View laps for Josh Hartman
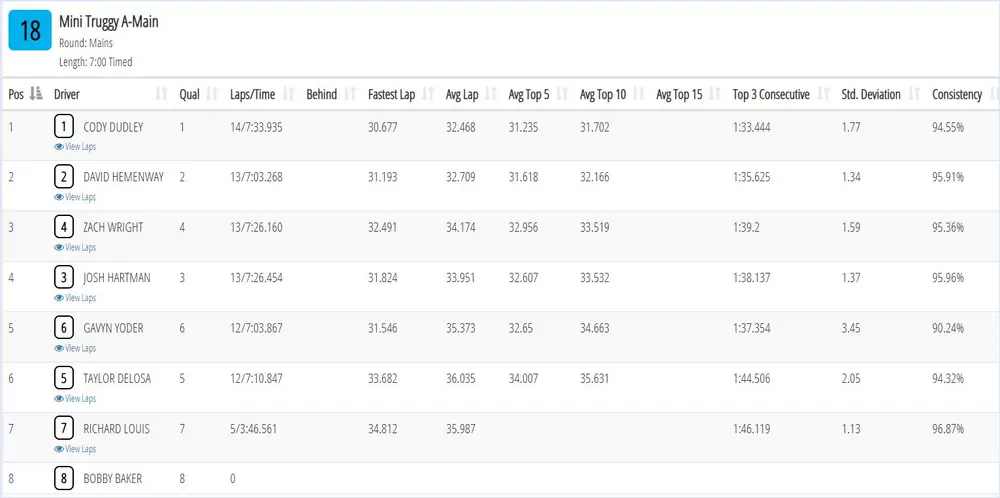 click(x=75, y=298)
